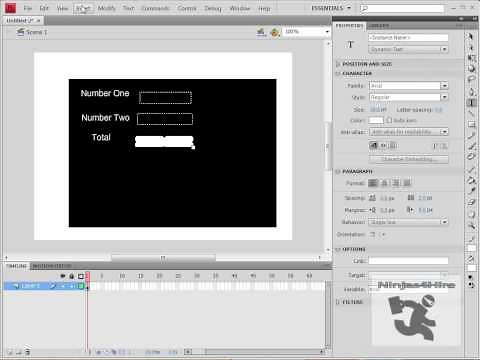Viewport: 480px width, 360px height.
Task: Toggle Show border around text button
Action: 393,145
